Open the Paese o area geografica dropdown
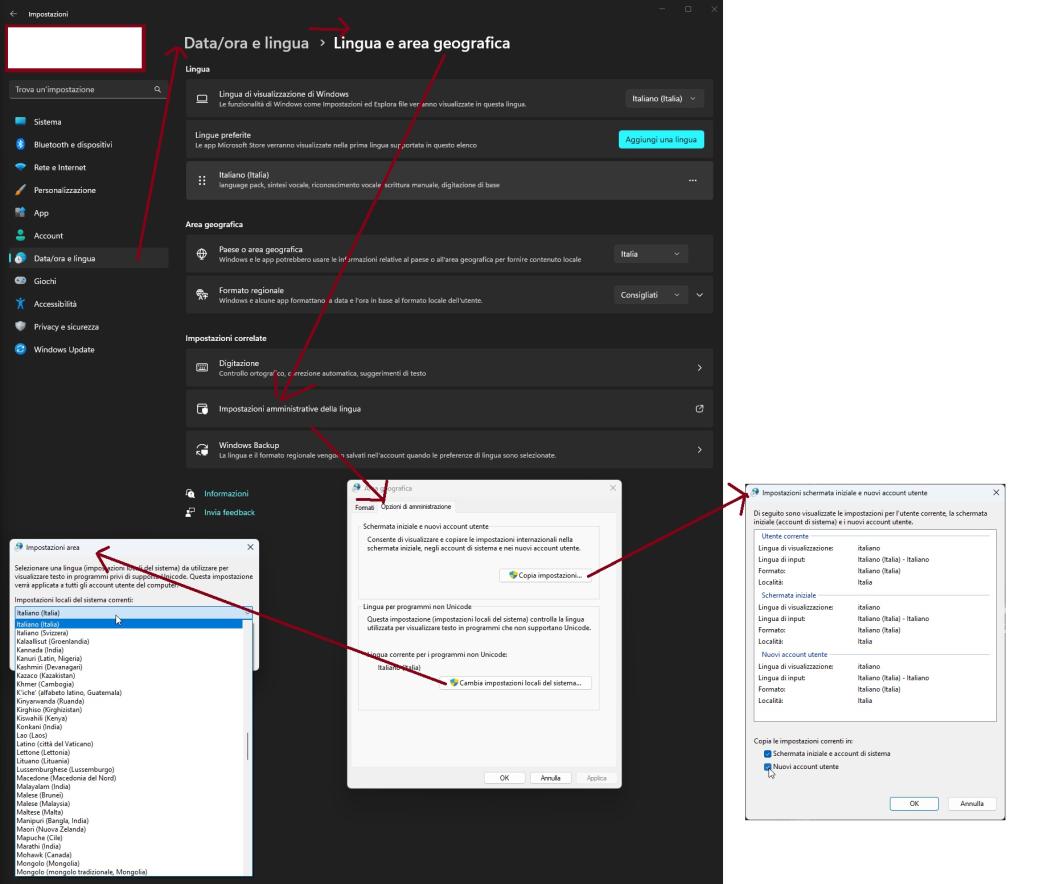The image size is (1039, 884). (x=650, y=253)
